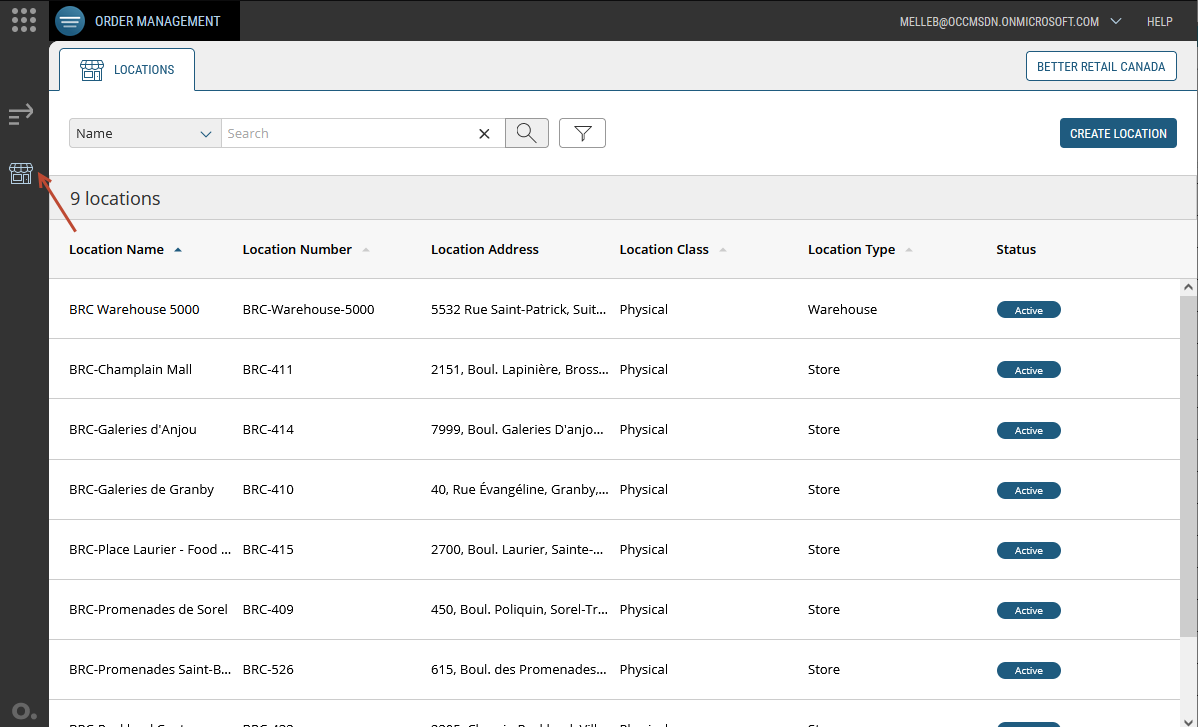This screenshot has width=1198, height=727.
Task: Select the Locations tab
Action: [x=127, y=70]
